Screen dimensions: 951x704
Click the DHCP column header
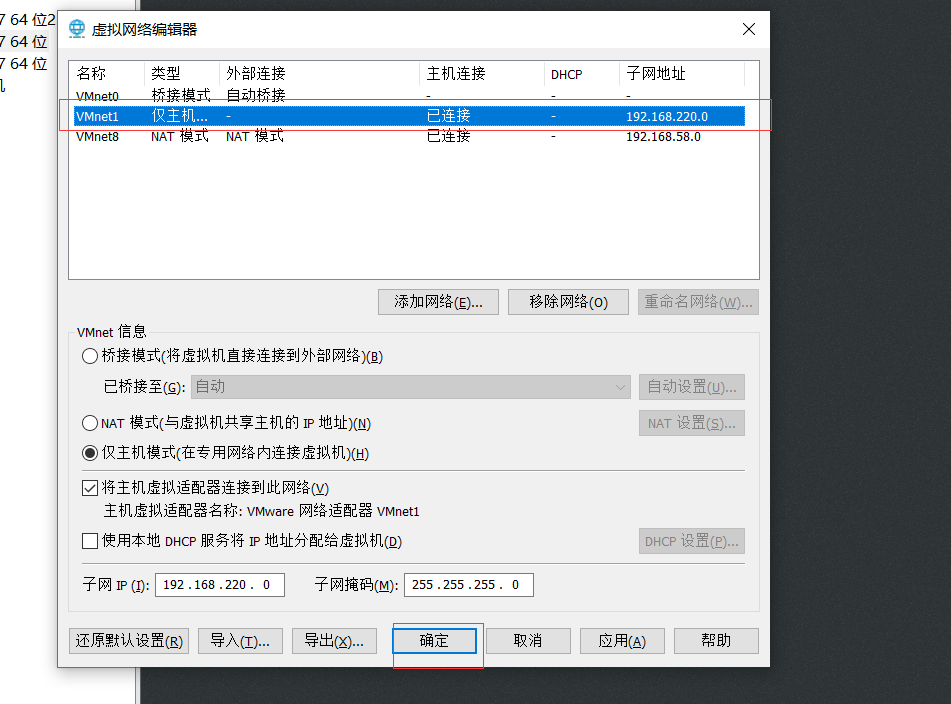(581, 73)
